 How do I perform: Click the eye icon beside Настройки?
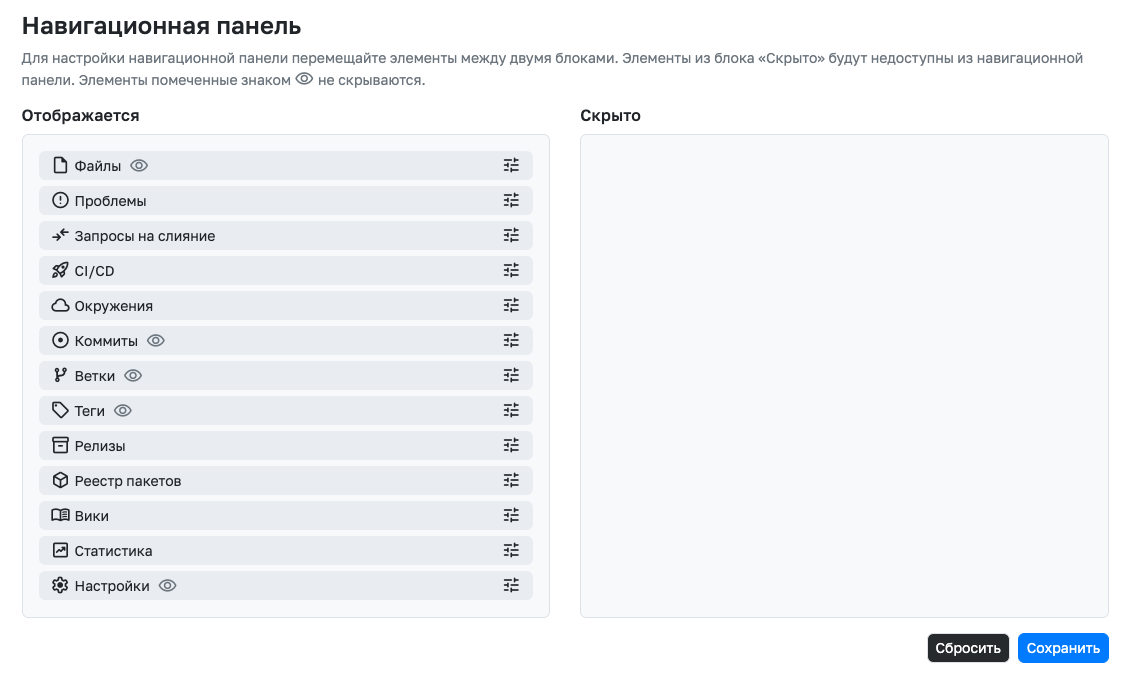pos(168,586)
